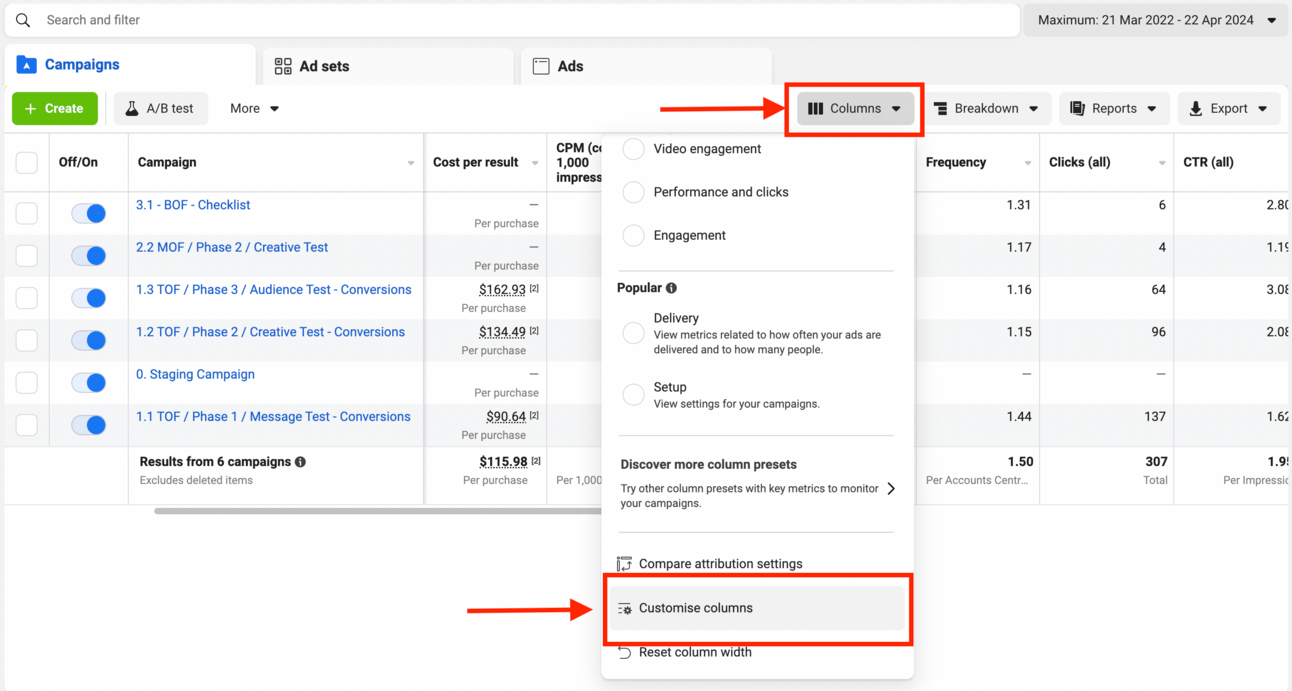Click the search magnifier icon
This screenshot has height=691, width=1292.
tap(23, 20)
